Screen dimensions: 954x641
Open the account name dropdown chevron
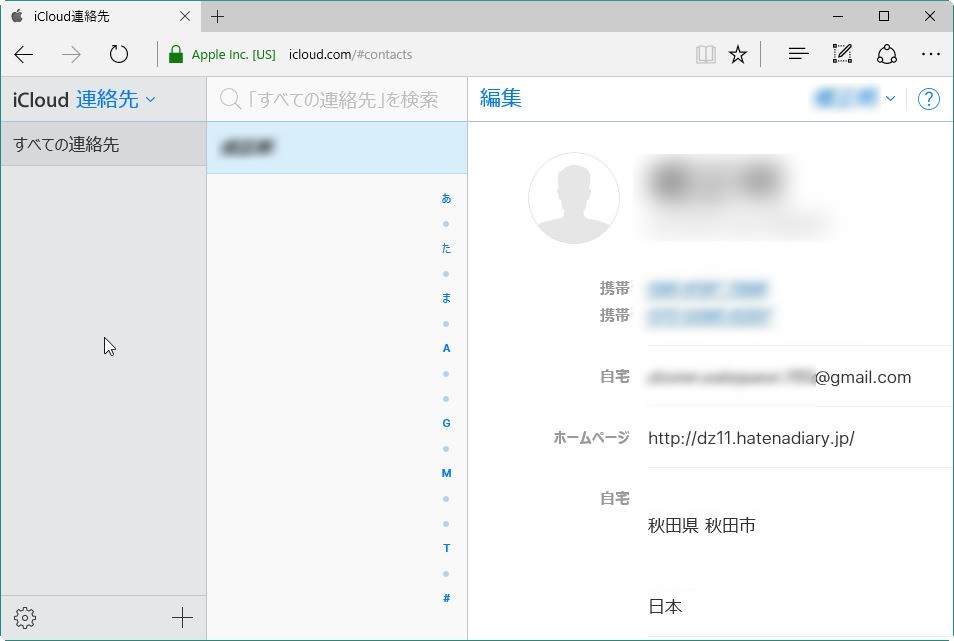coord(890,99)
